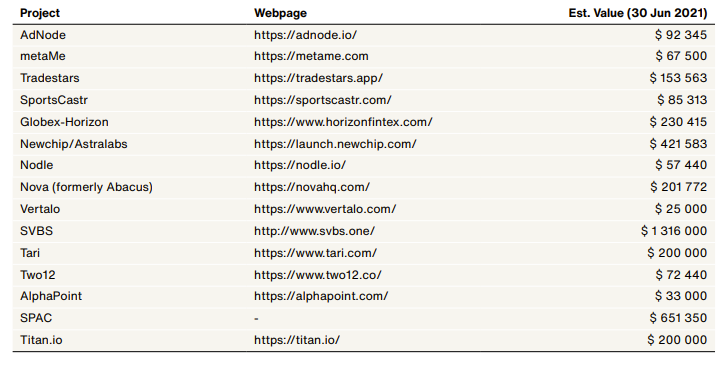Visit the tari.com webpage
The width and height of the screenshot is (725, 368).
tap(315, 253)
